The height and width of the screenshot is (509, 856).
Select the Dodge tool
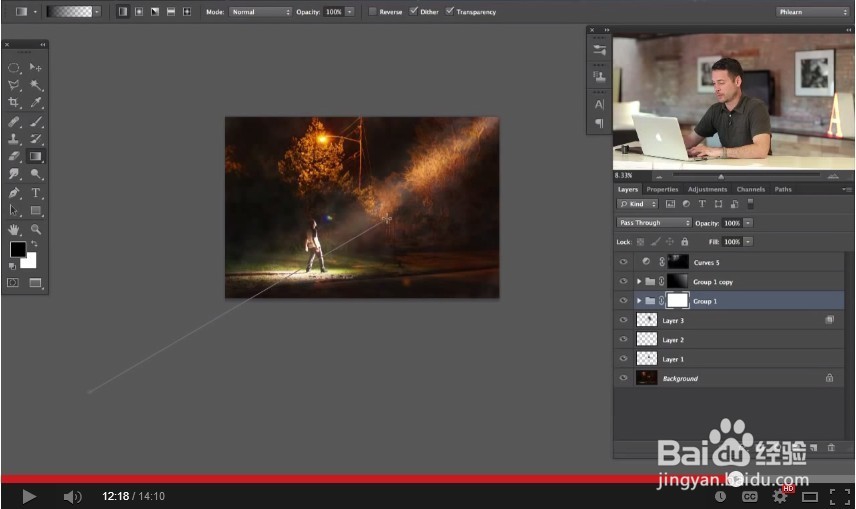35,174
